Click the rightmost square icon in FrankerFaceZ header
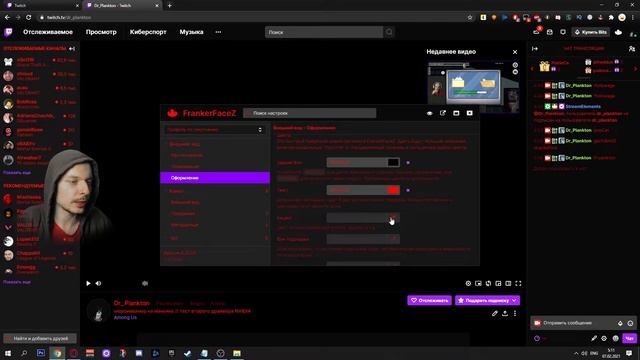 [x=470, y=113]
